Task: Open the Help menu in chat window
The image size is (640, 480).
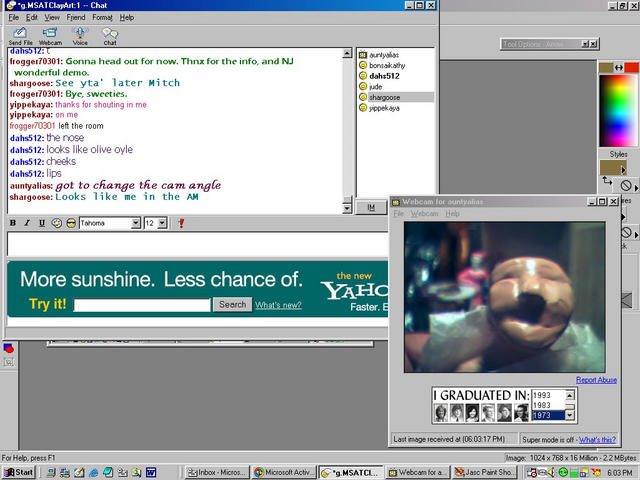Action: (x=127, y=18)
